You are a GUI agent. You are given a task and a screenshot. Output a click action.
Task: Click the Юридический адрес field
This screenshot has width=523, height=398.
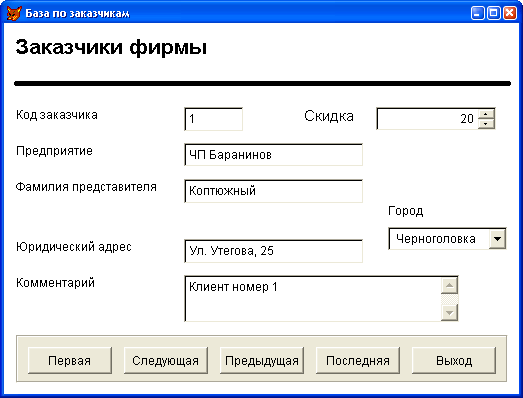[x=274, y=251]
